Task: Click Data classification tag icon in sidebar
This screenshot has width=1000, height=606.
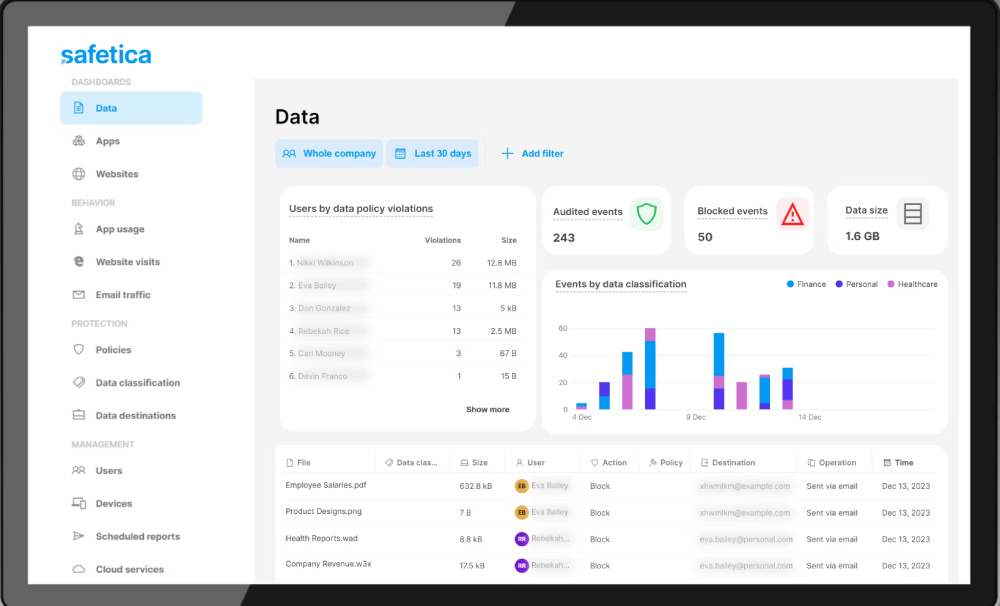Action: point(79,383)
